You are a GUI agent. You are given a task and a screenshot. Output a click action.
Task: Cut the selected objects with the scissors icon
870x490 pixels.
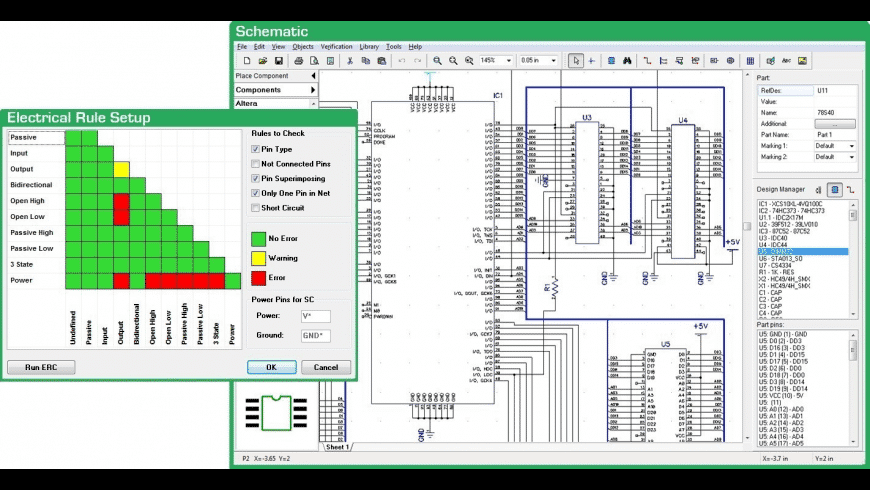350,60
